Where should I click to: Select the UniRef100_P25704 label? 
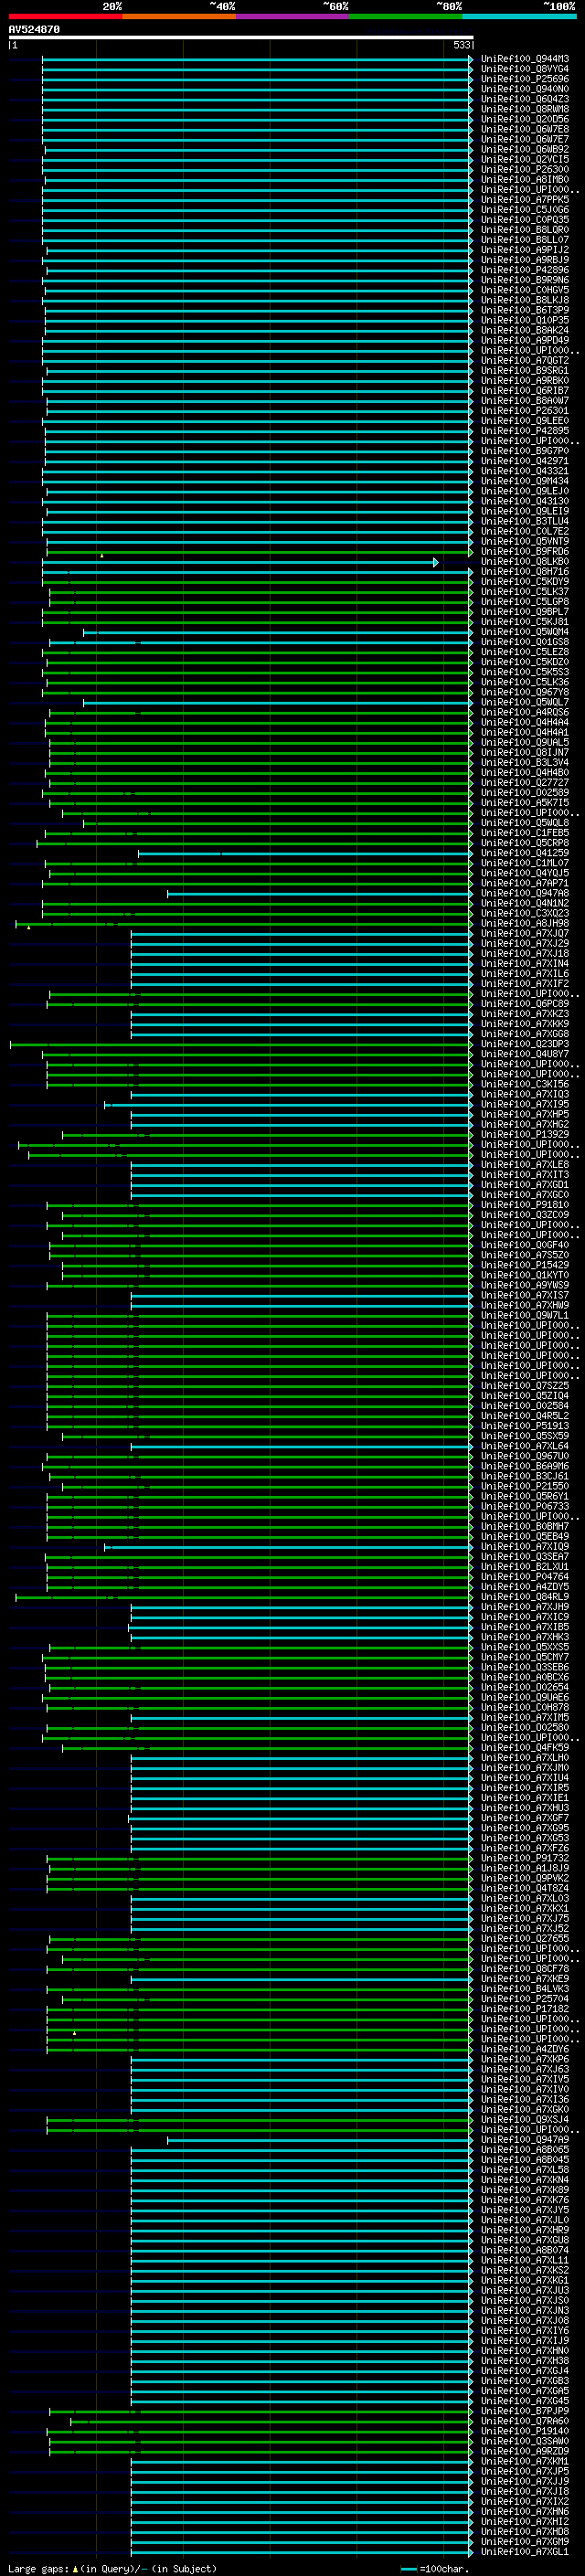click(x=525, y=1998)
